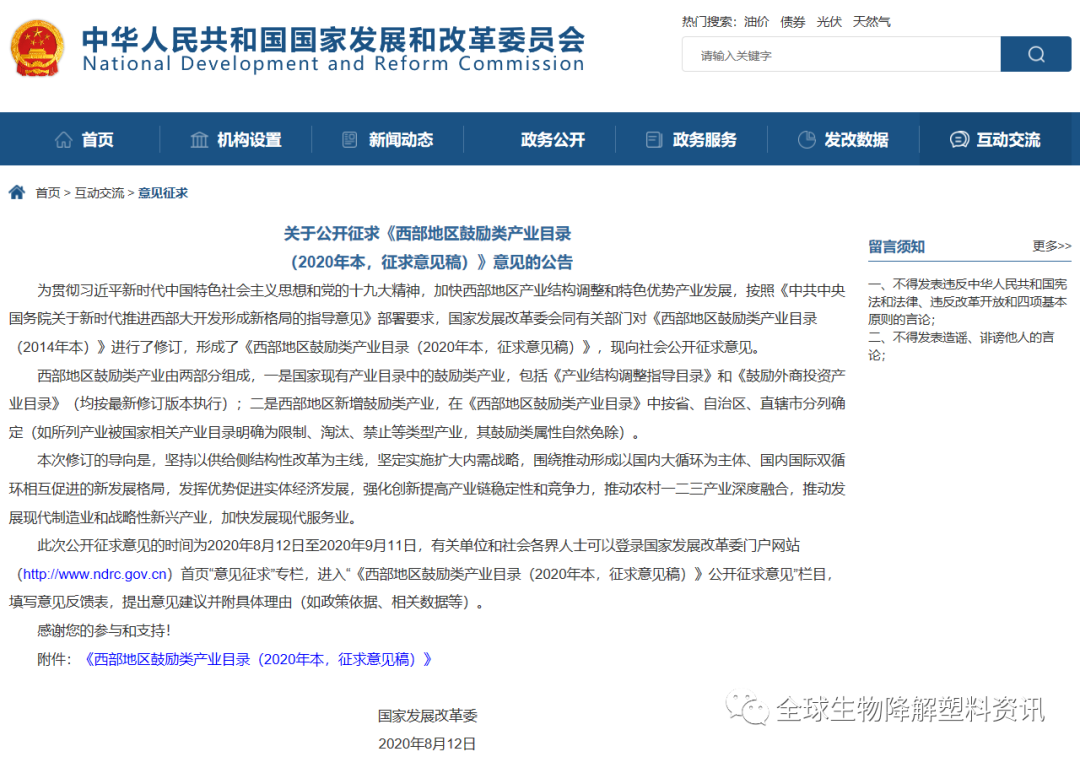Select hot search term 天然气
Viewport: 1080px width, 757px height.
pos(871,21)
